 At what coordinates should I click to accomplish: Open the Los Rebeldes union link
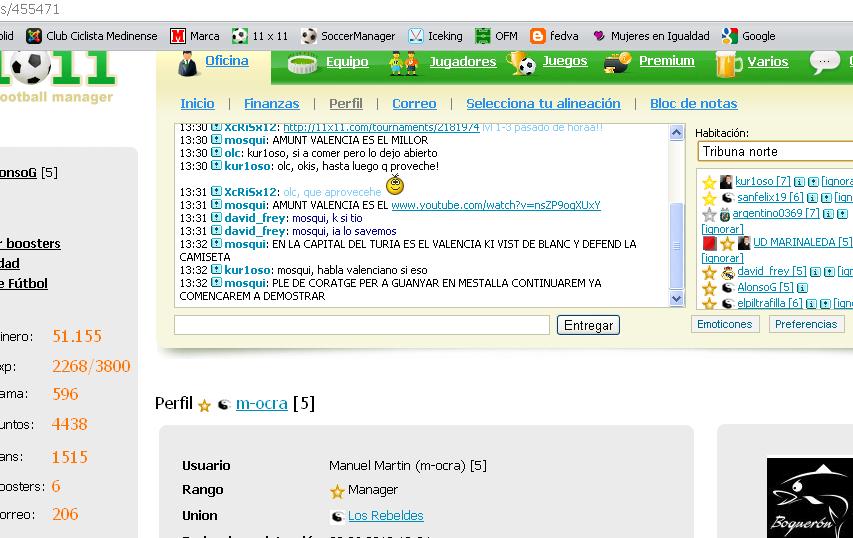(385, 516)
